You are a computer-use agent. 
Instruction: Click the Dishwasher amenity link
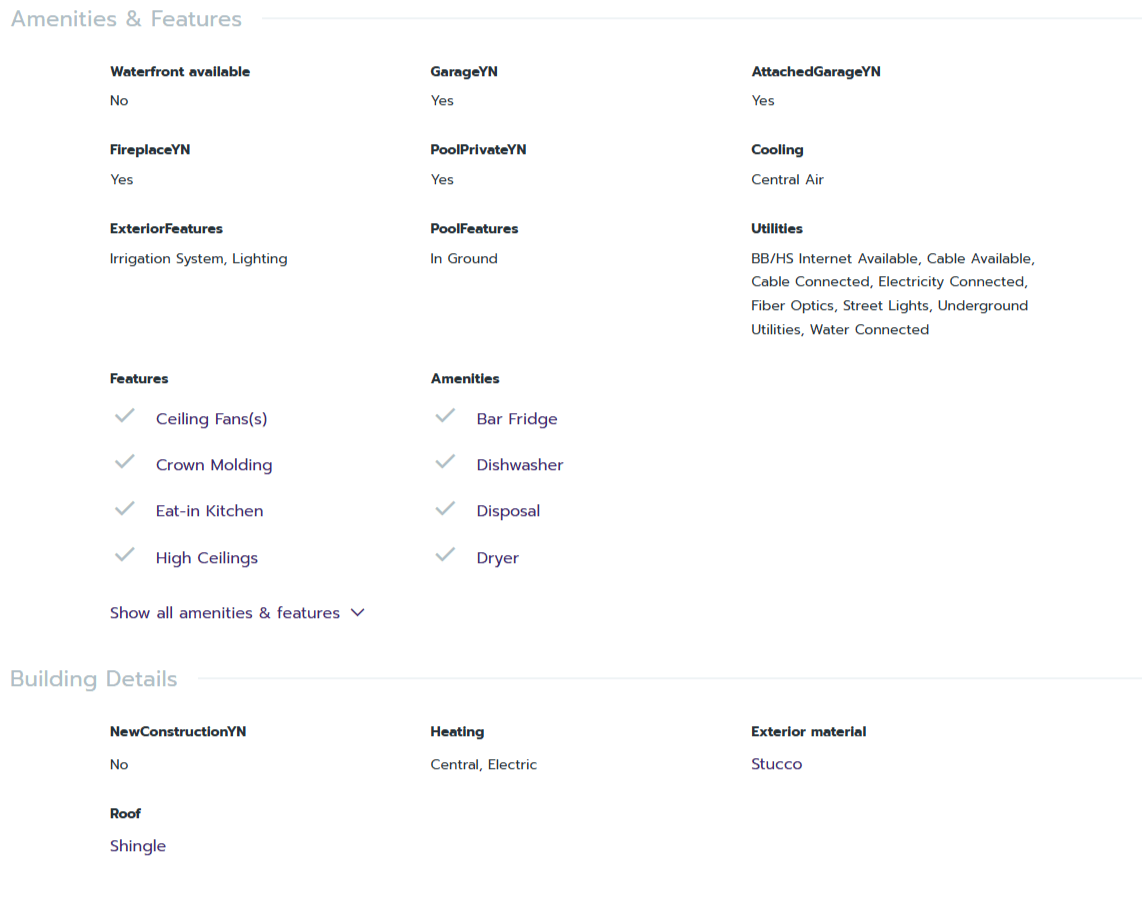point(520,465)
